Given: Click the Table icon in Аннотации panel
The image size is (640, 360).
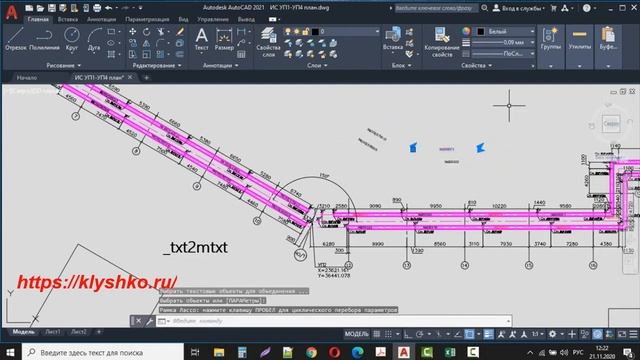Looking at the screenshot, I should pyautogui.click(x=241, y=54).
